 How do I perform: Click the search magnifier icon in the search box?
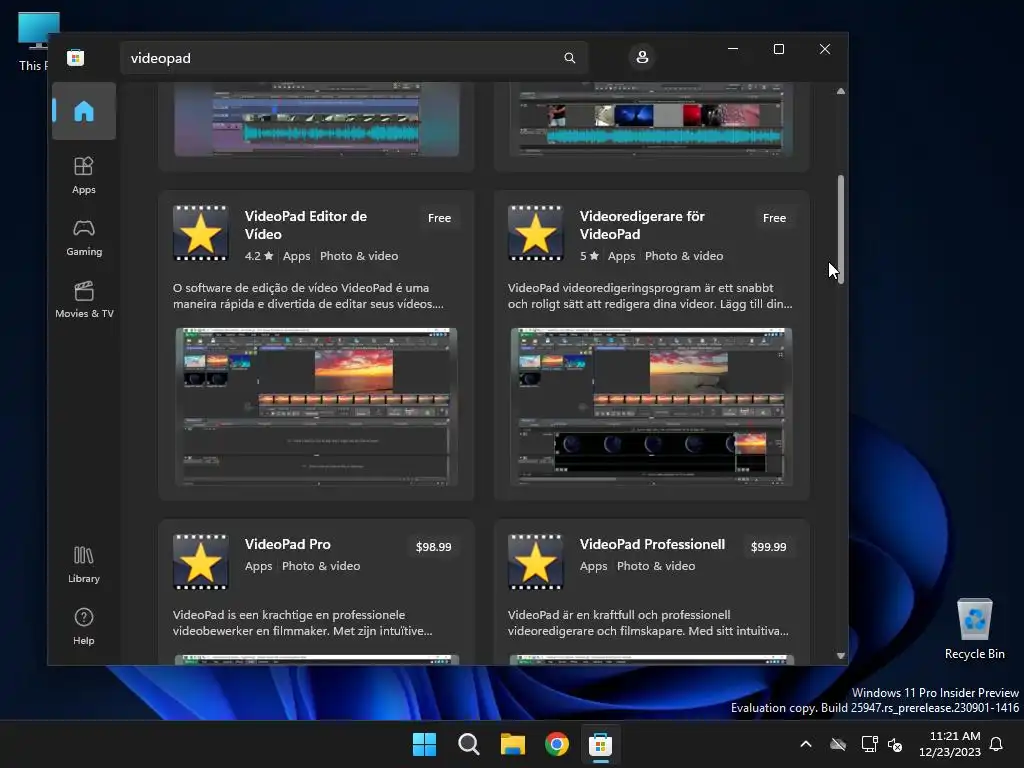click(x=569, y=58)
